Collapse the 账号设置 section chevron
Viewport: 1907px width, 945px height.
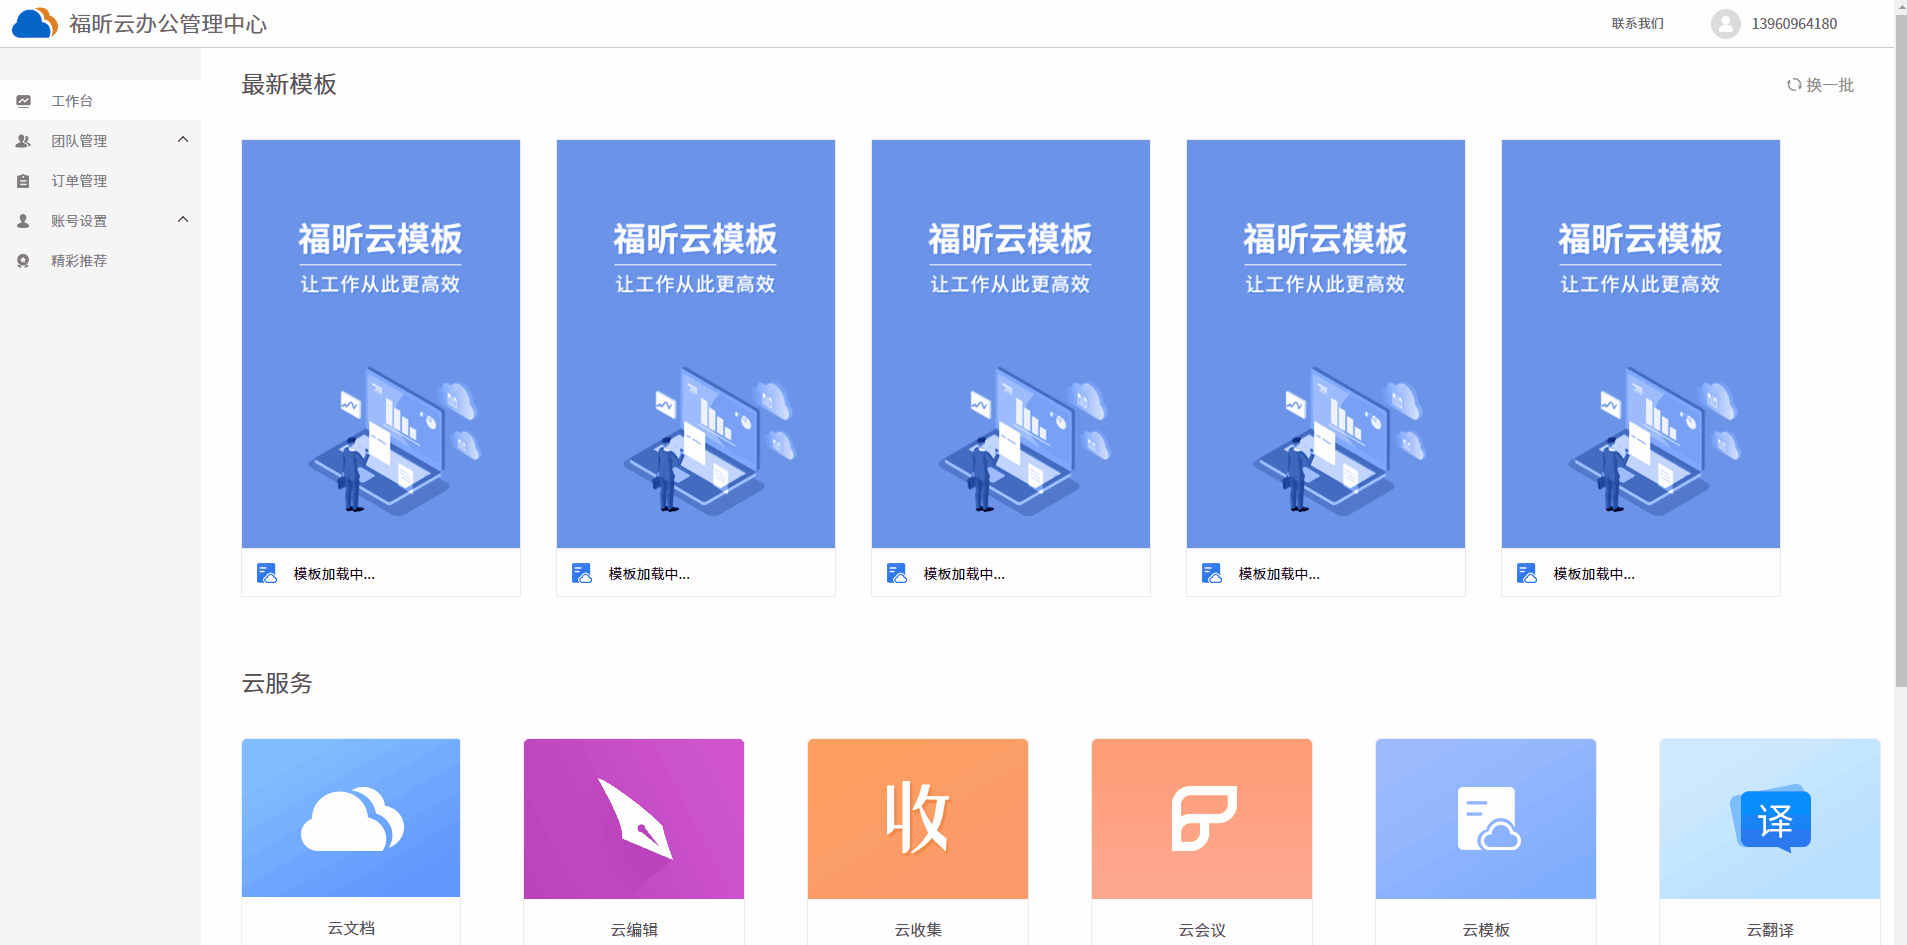click(182, 219)
